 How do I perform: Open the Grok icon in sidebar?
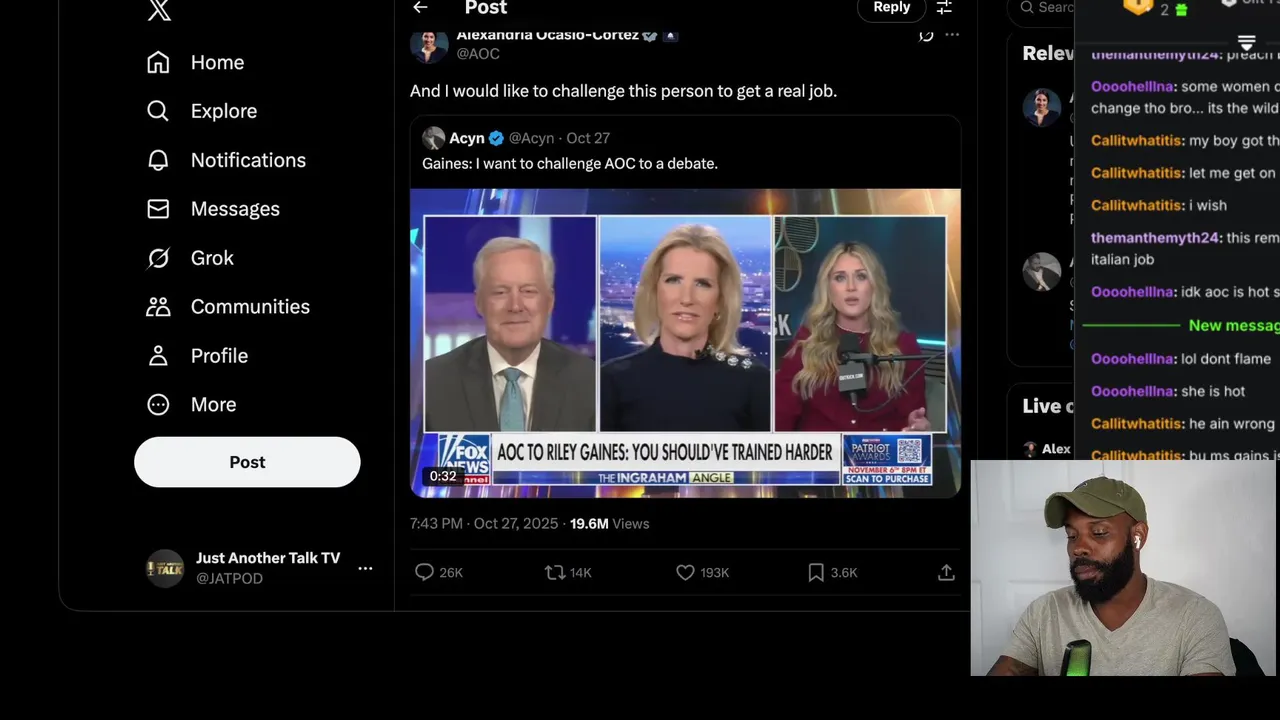click(x=158, y=258)
